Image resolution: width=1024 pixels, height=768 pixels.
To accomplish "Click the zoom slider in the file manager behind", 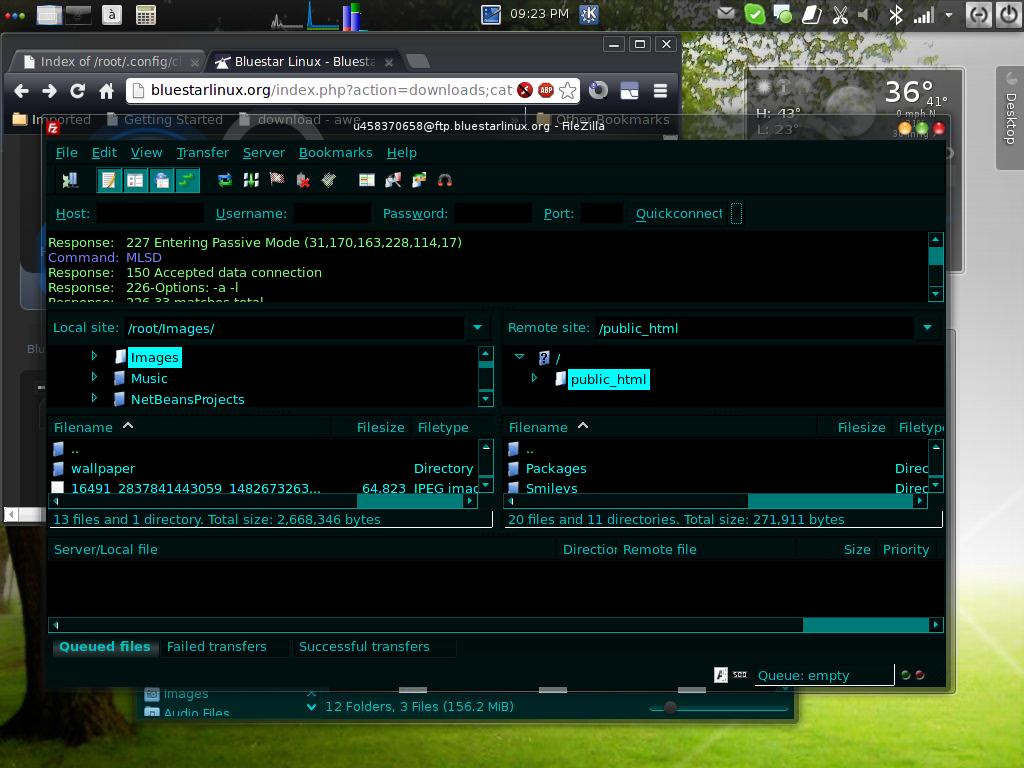I will (670, 707).
